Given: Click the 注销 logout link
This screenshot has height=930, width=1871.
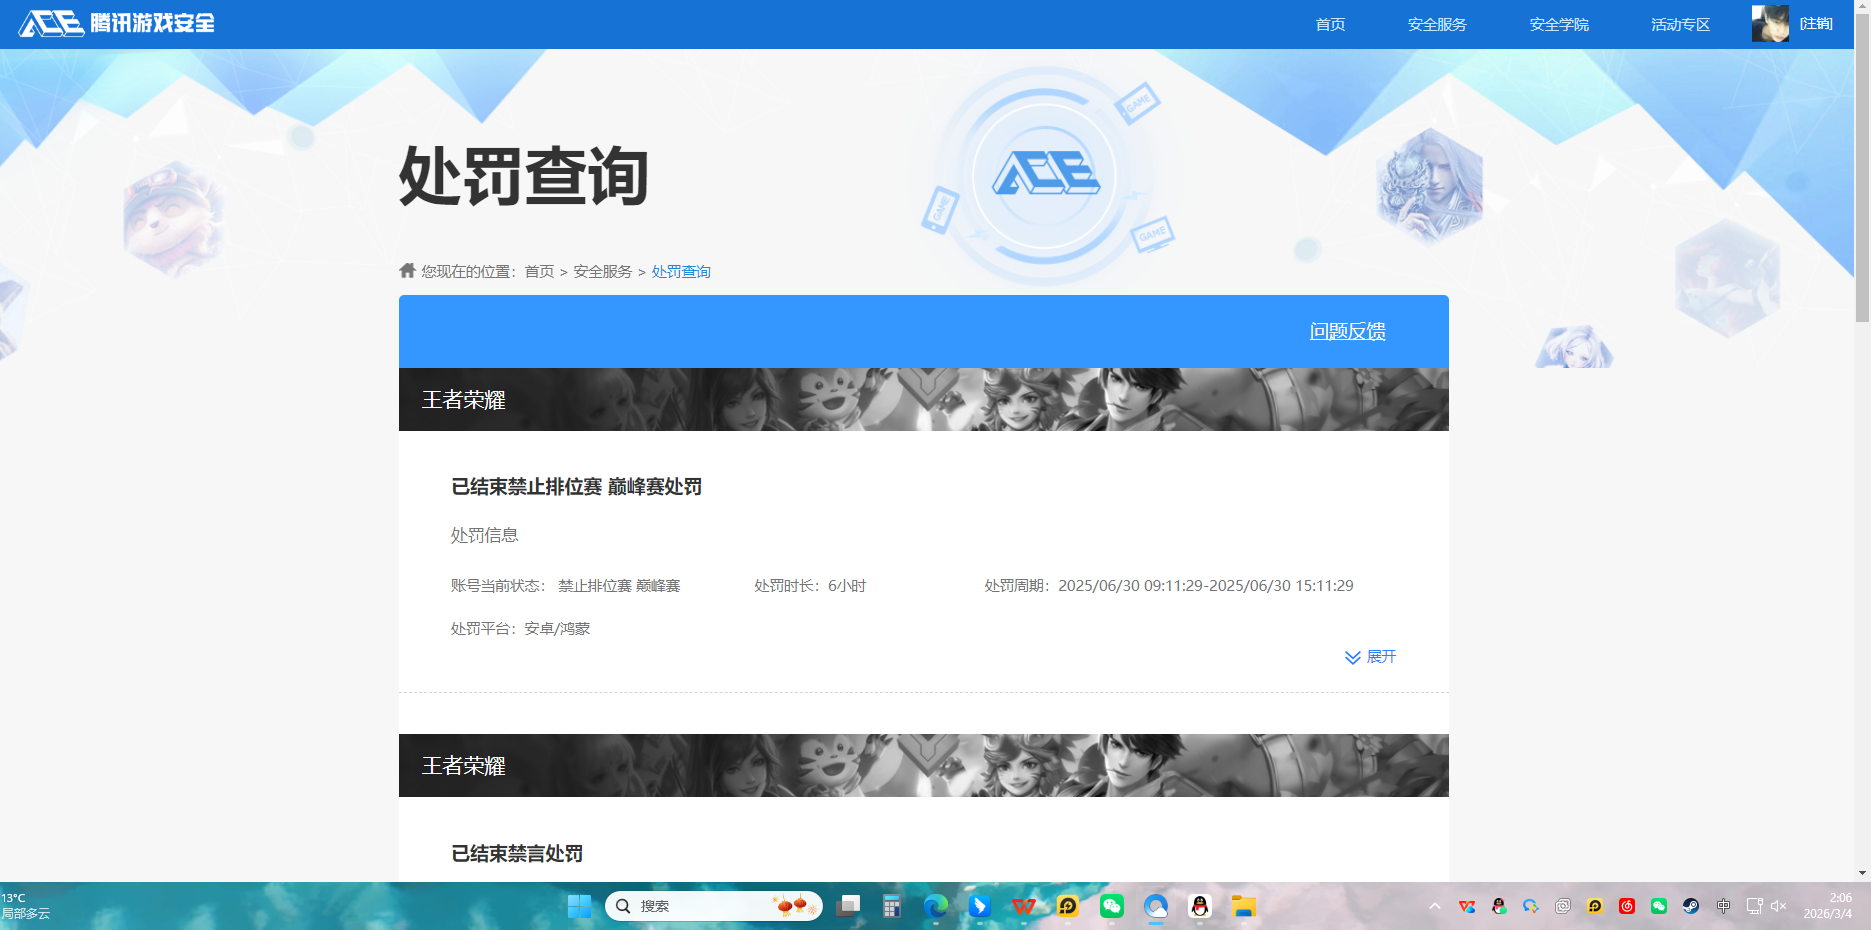Looking at the screenshot, I should 1816,24.
